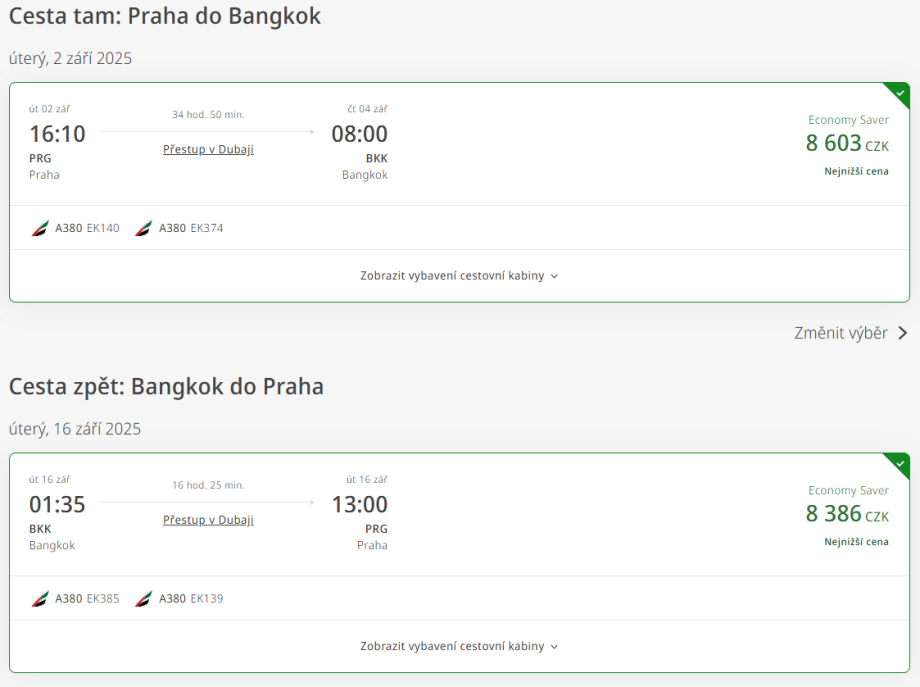
Task: Click the 34 hod. 50 min. duration label
Action: [208, 115]
